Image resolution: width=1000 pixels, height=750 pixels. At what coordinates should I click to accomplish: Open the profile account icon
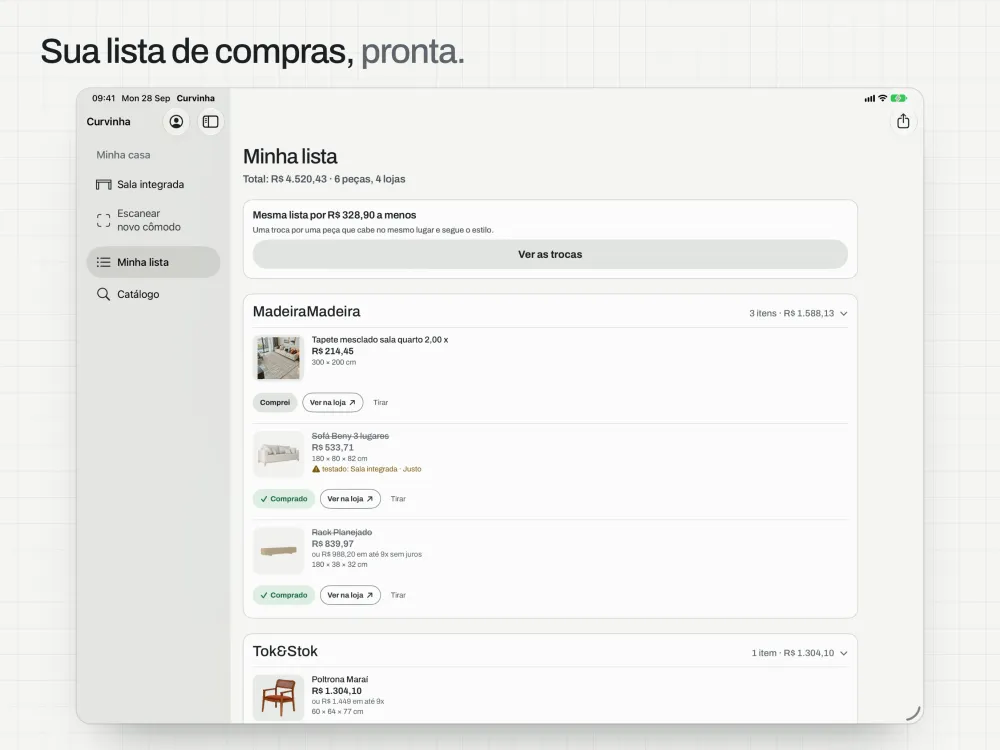tap(176, 121)
